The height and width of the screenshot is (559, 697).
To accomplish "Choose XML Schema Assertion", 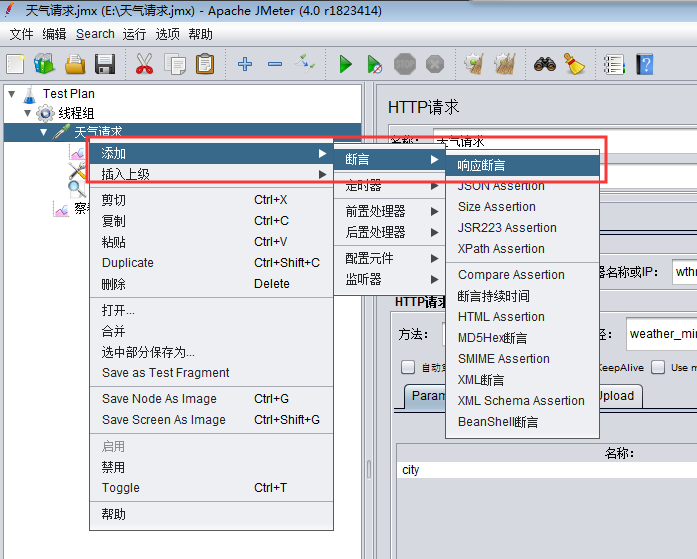I will [522, 401].
